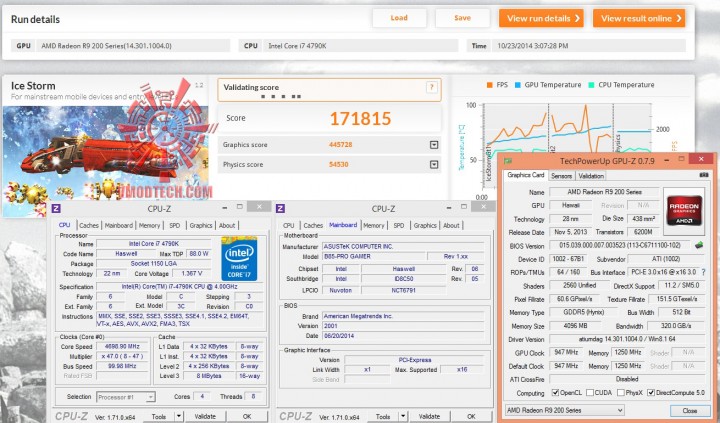
Task: Toggle the PhysX checkbox
Action: pos(620,393)
